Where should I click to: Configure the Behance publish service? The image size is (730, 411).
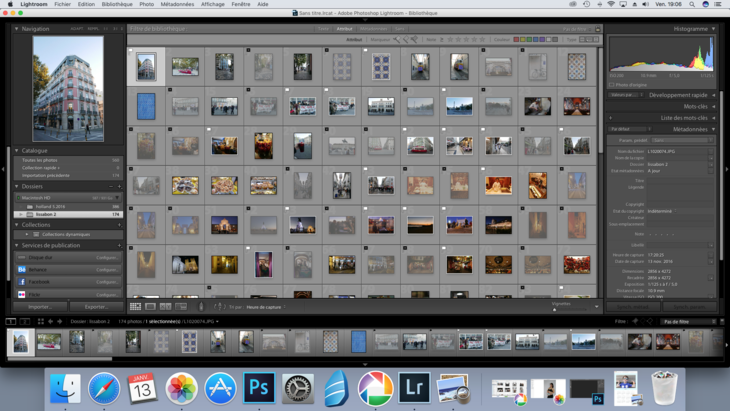pos(107,270)
